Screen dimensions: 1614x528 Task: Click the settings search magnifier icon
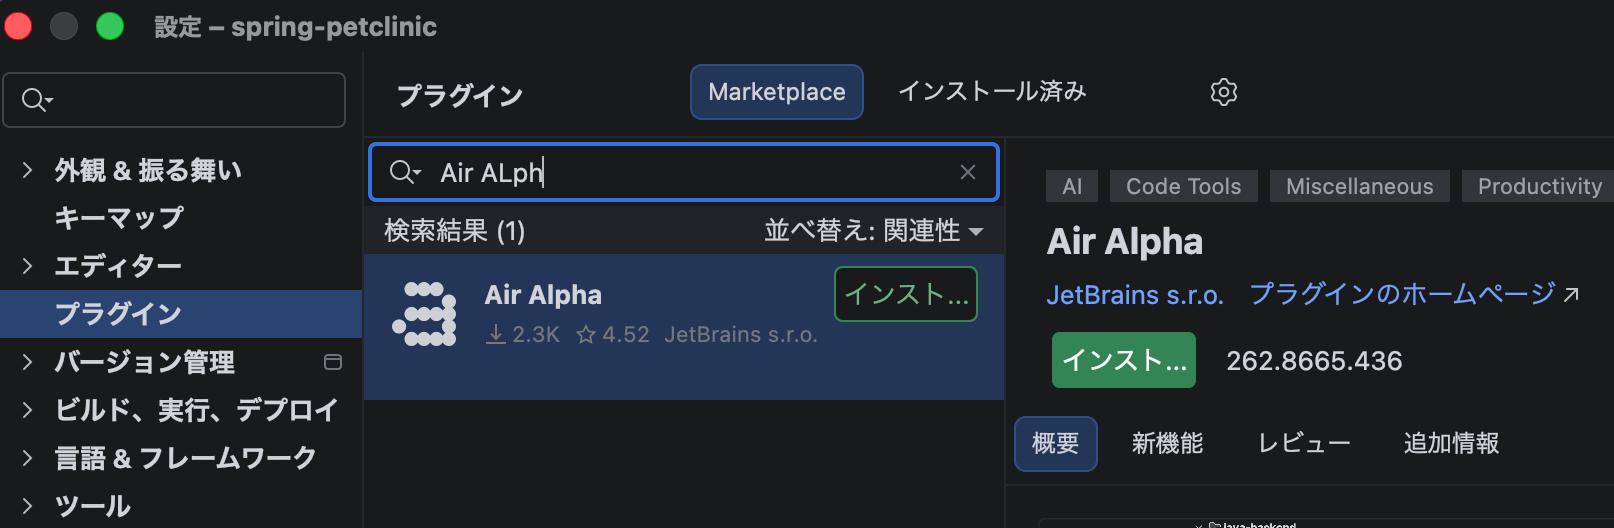[36, 100]
